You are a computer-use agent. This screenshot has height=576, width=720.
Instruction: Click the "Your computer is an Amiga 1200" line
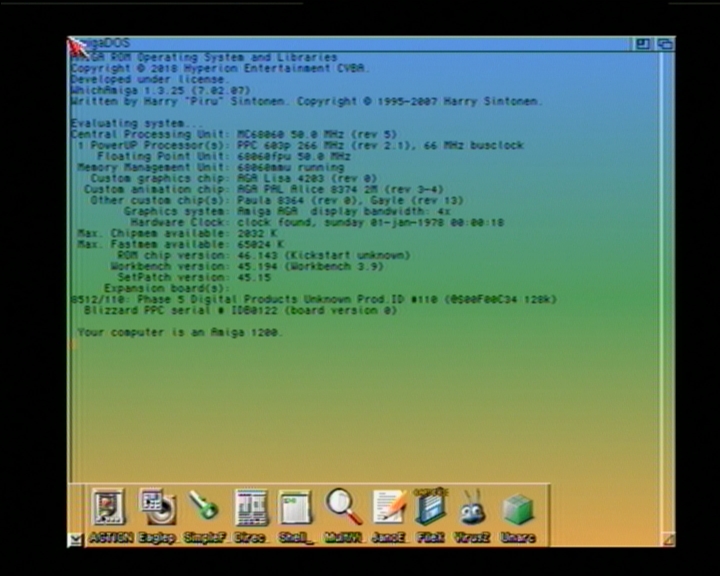click(x=180, y=332)
